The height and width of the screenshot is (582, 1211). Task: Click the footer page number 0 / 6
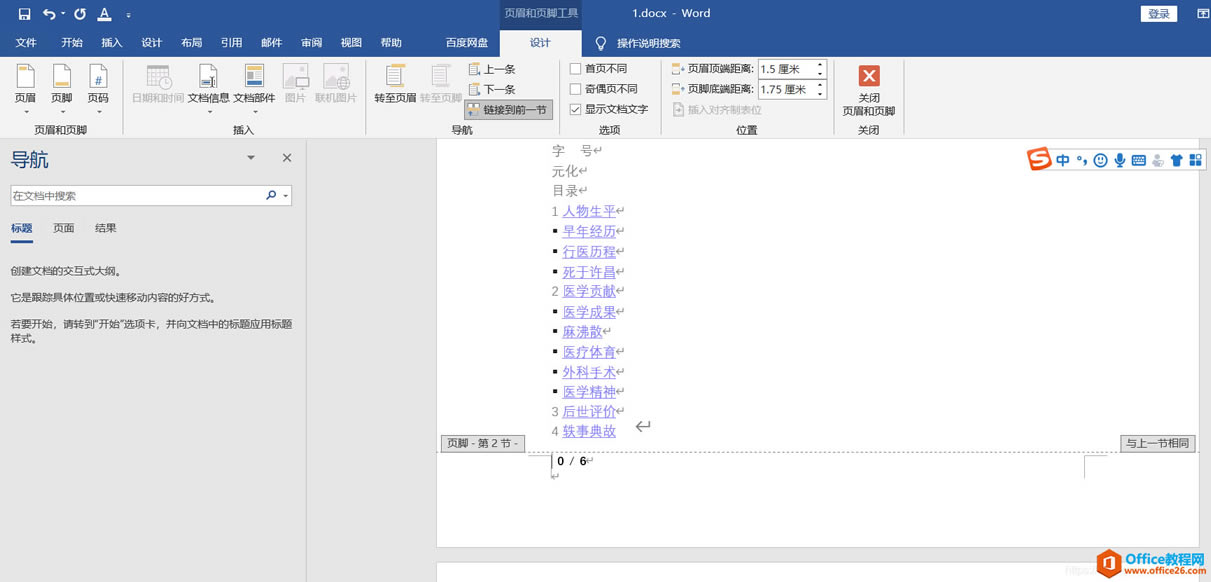tap(572, 461)
